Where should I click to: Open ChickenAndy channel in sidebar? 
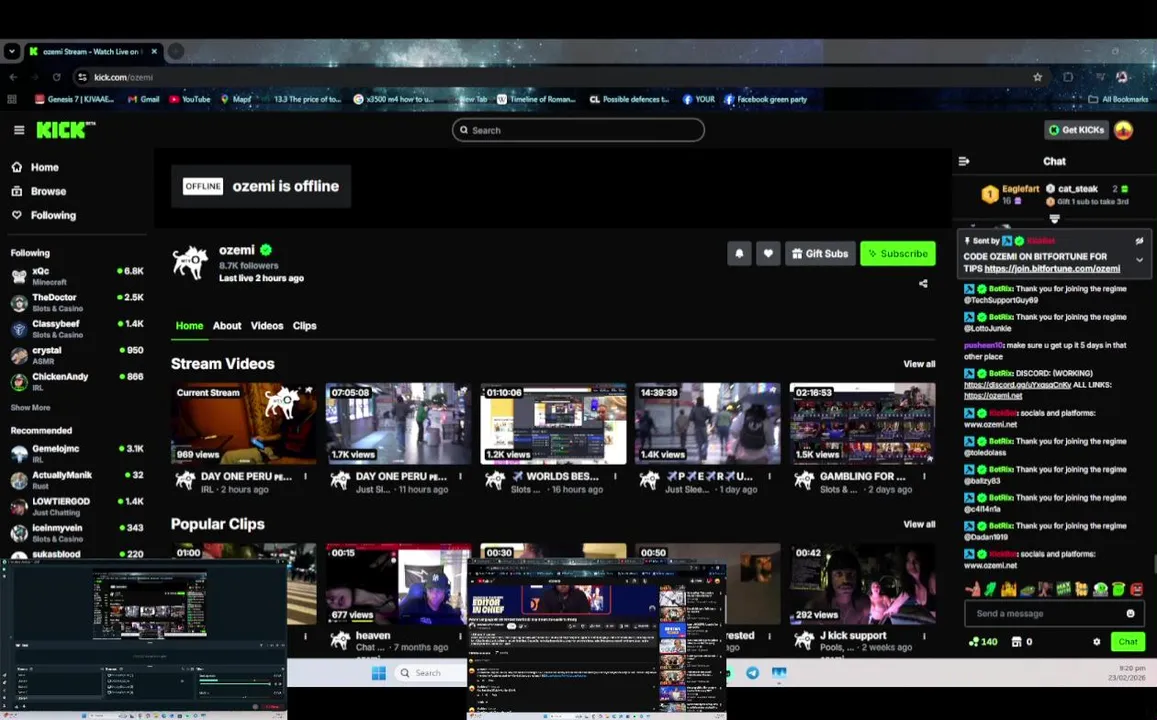77,381
